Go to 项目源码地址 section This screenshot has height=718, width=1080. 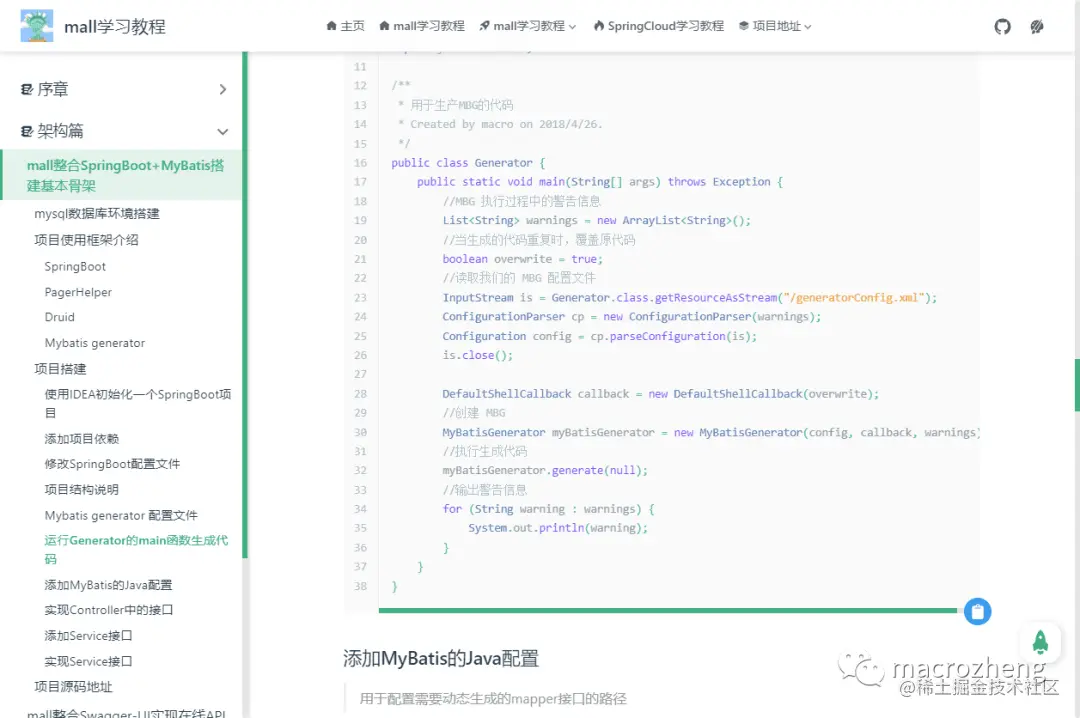(x=73, y=686)
